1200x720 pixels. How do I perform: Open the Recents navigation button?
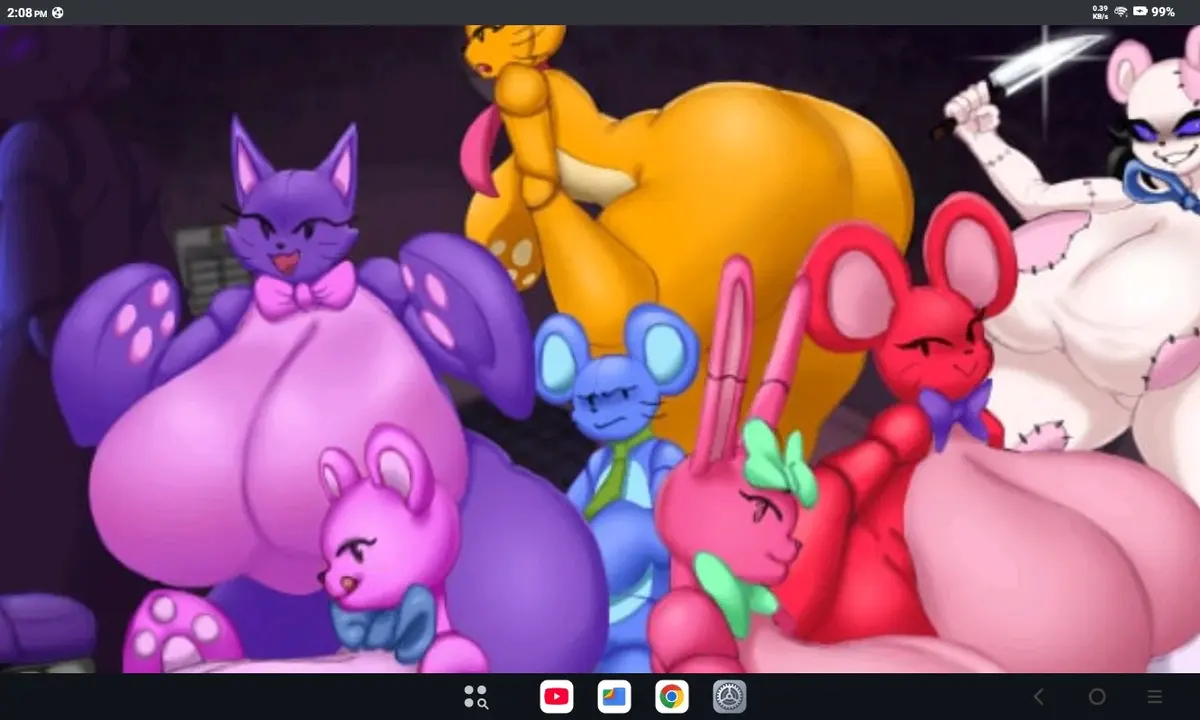tap(1155, 696)
